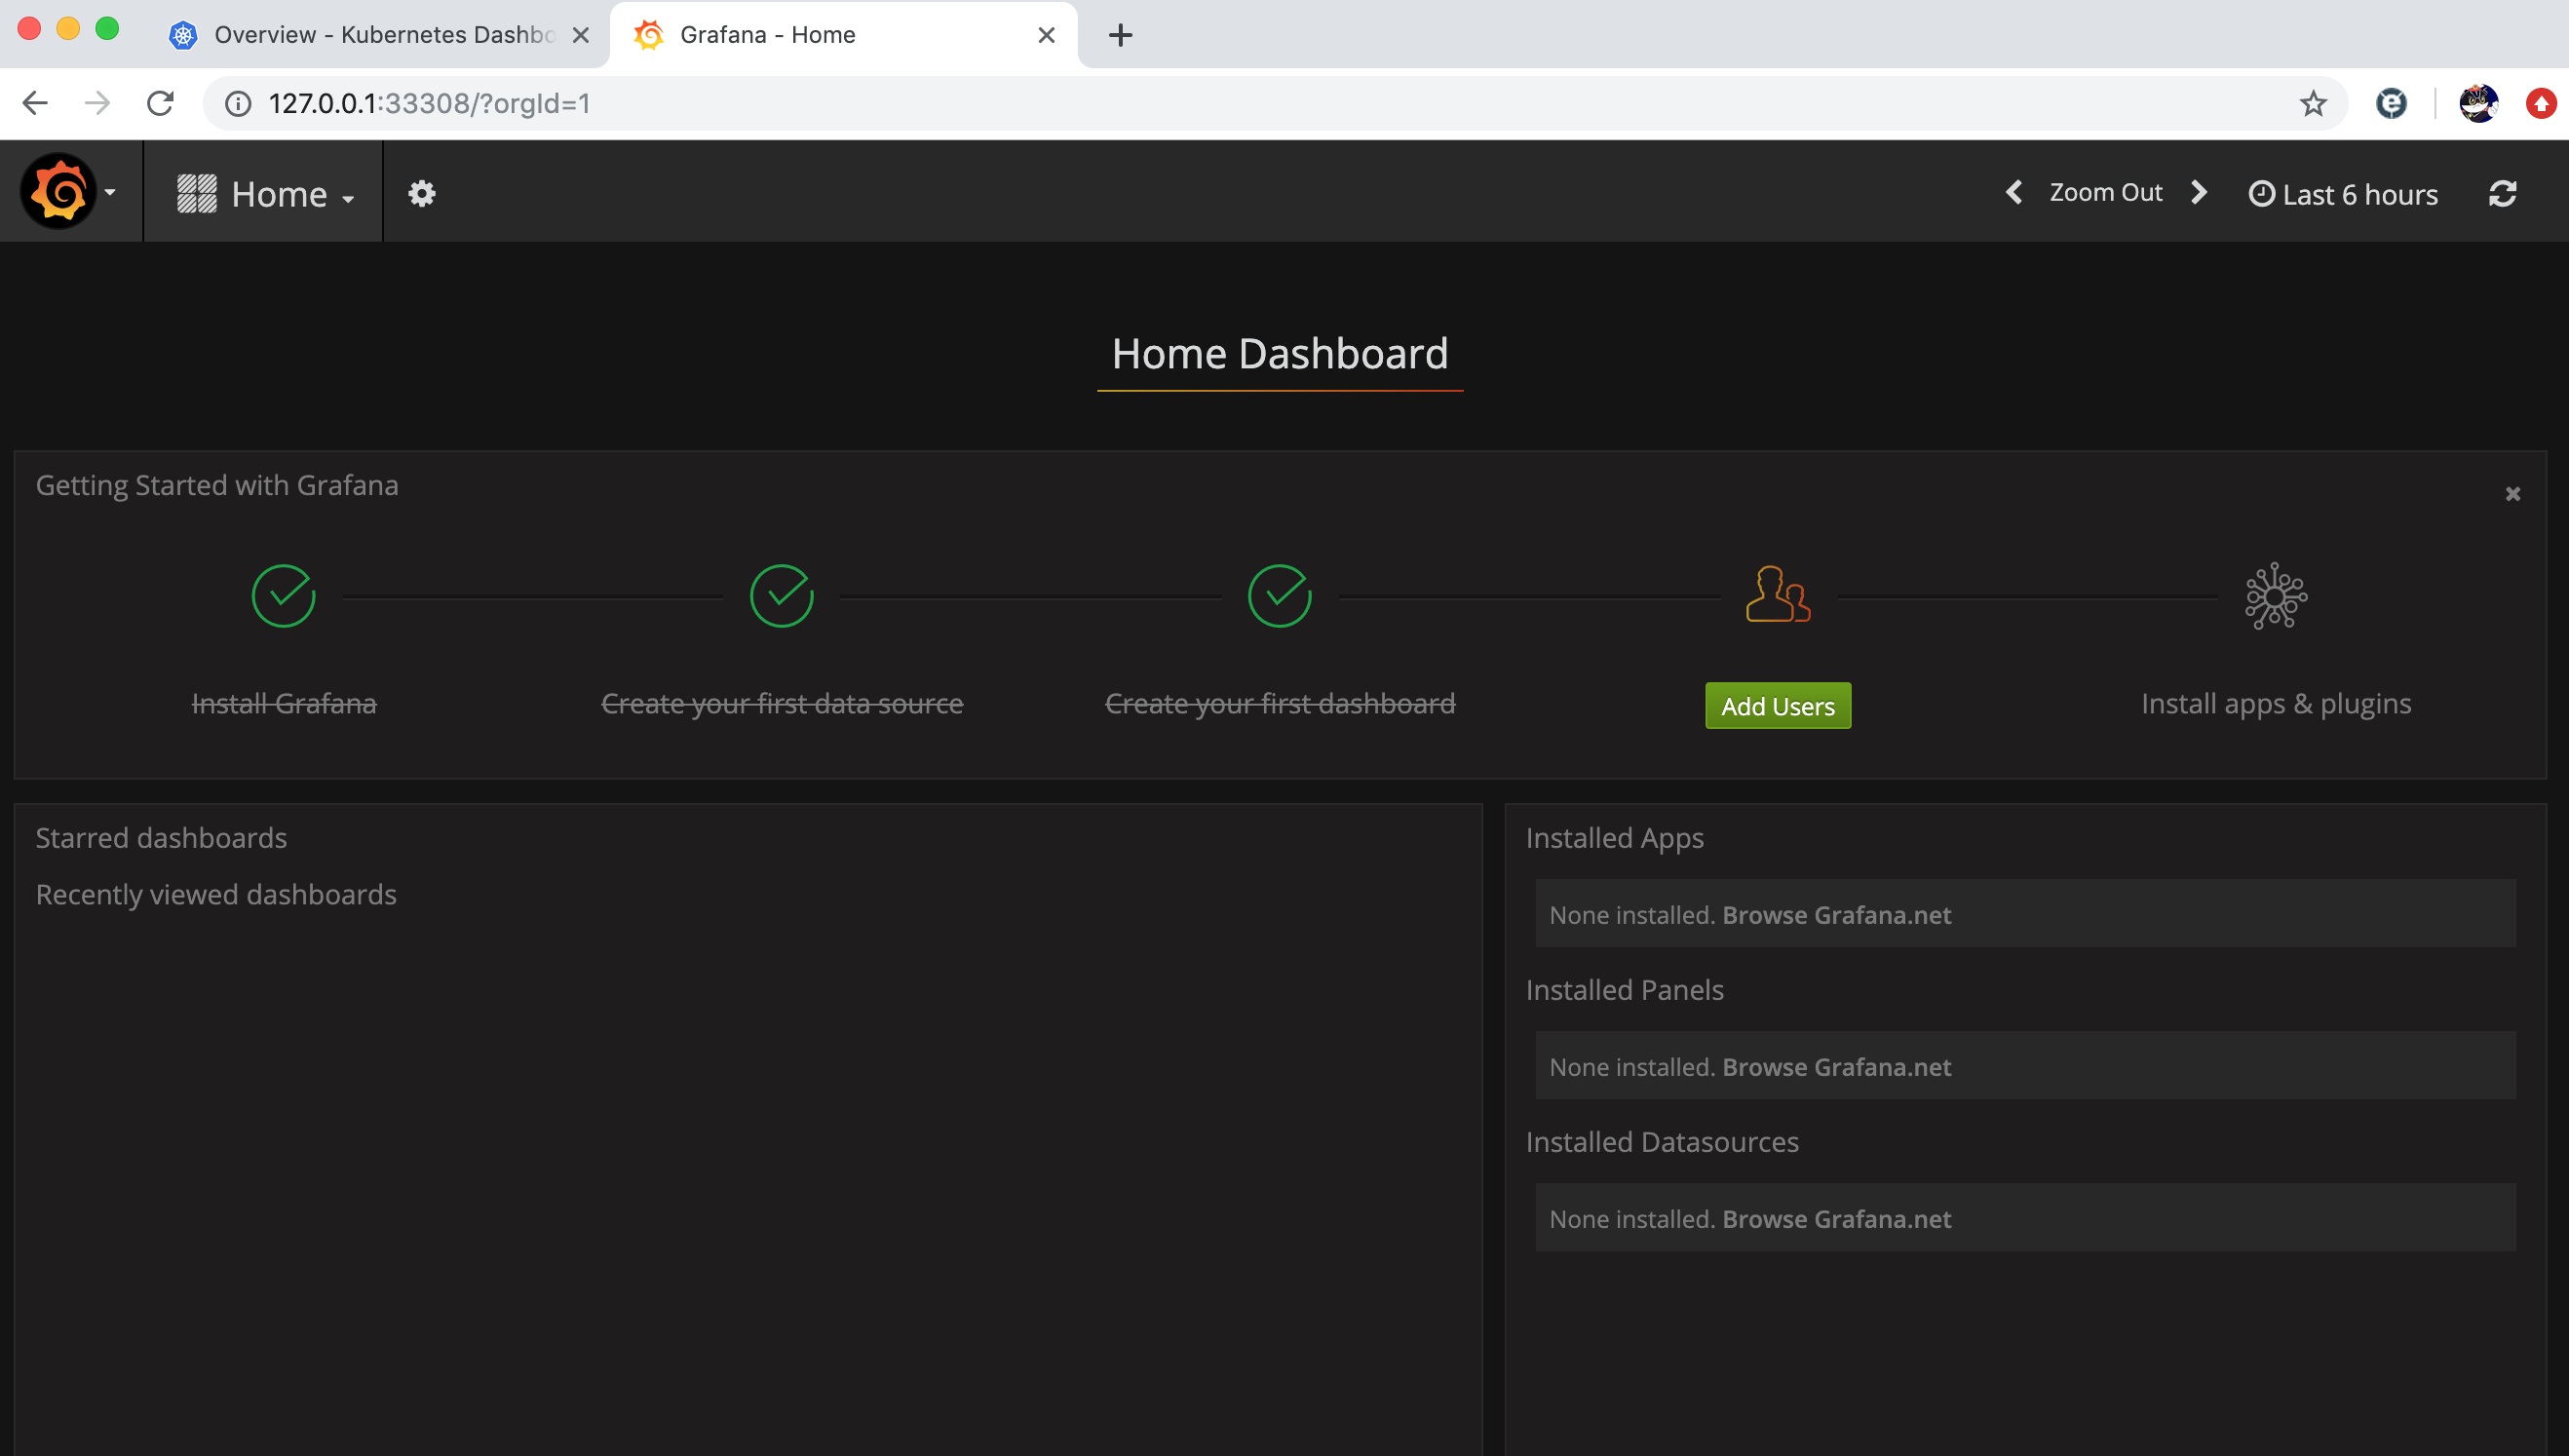Image resolution: width=2569 pixels, height=1456 pixels.
Task: Click the refresh dashboard icon
Action: [x=2502, y=193]
